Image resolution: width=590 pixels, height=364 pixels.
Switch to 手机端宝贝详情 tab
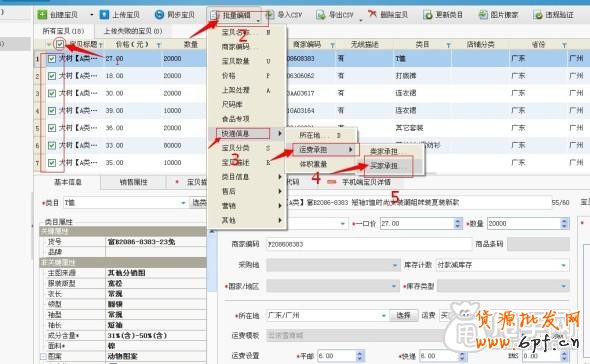tap(366, 182)
